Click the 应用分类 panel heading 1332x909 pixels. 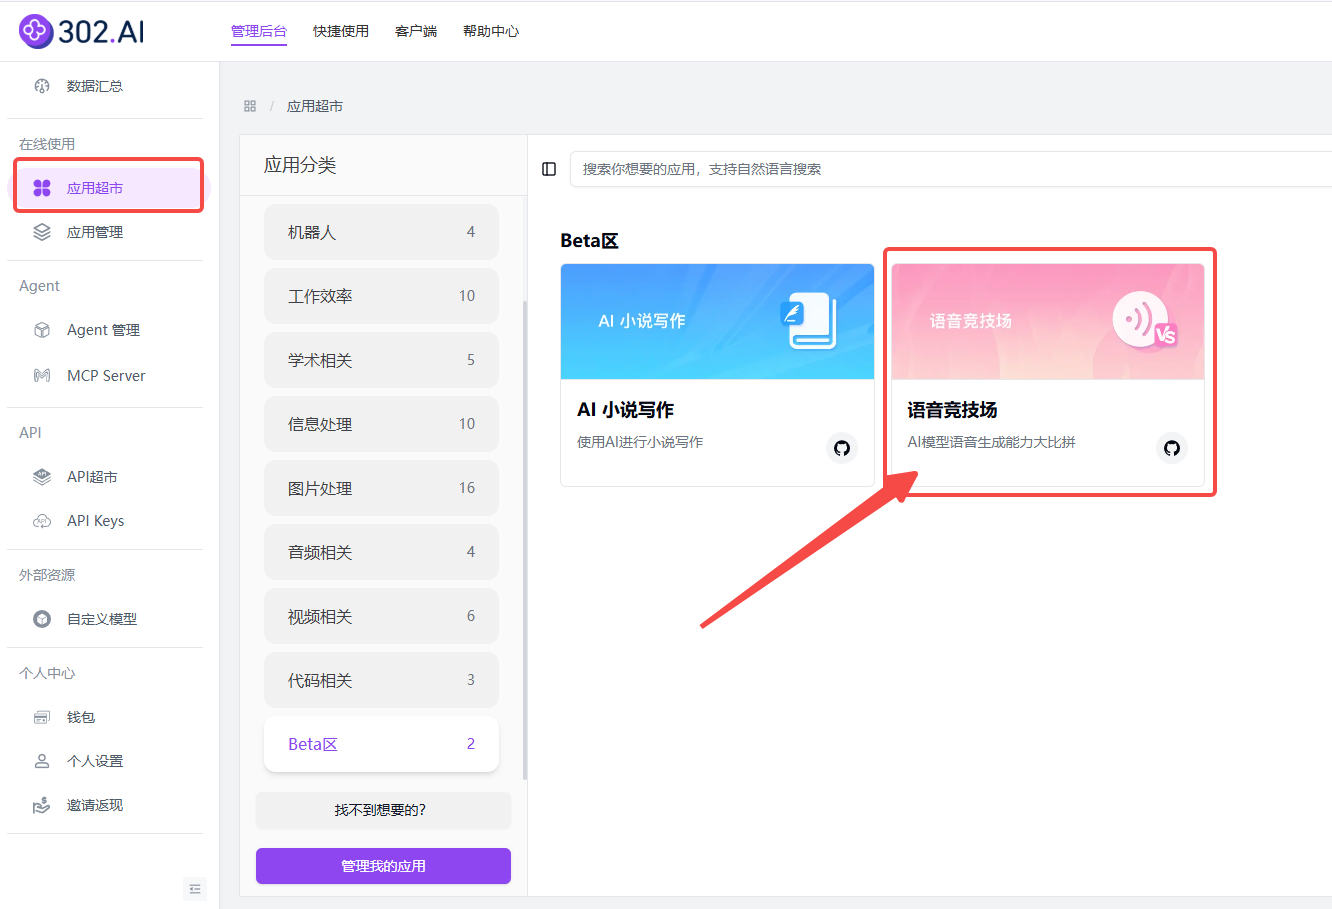click(x=300, y=165)
